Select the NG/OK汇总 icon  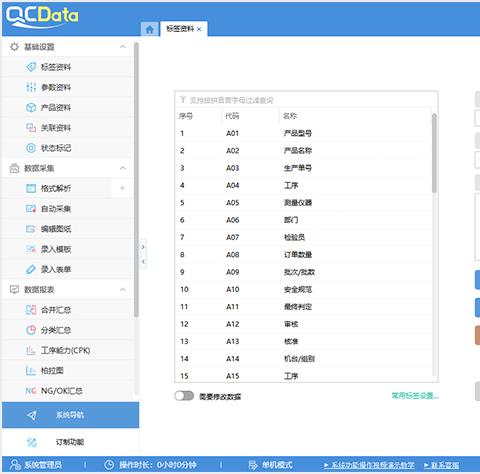[31, 391]
